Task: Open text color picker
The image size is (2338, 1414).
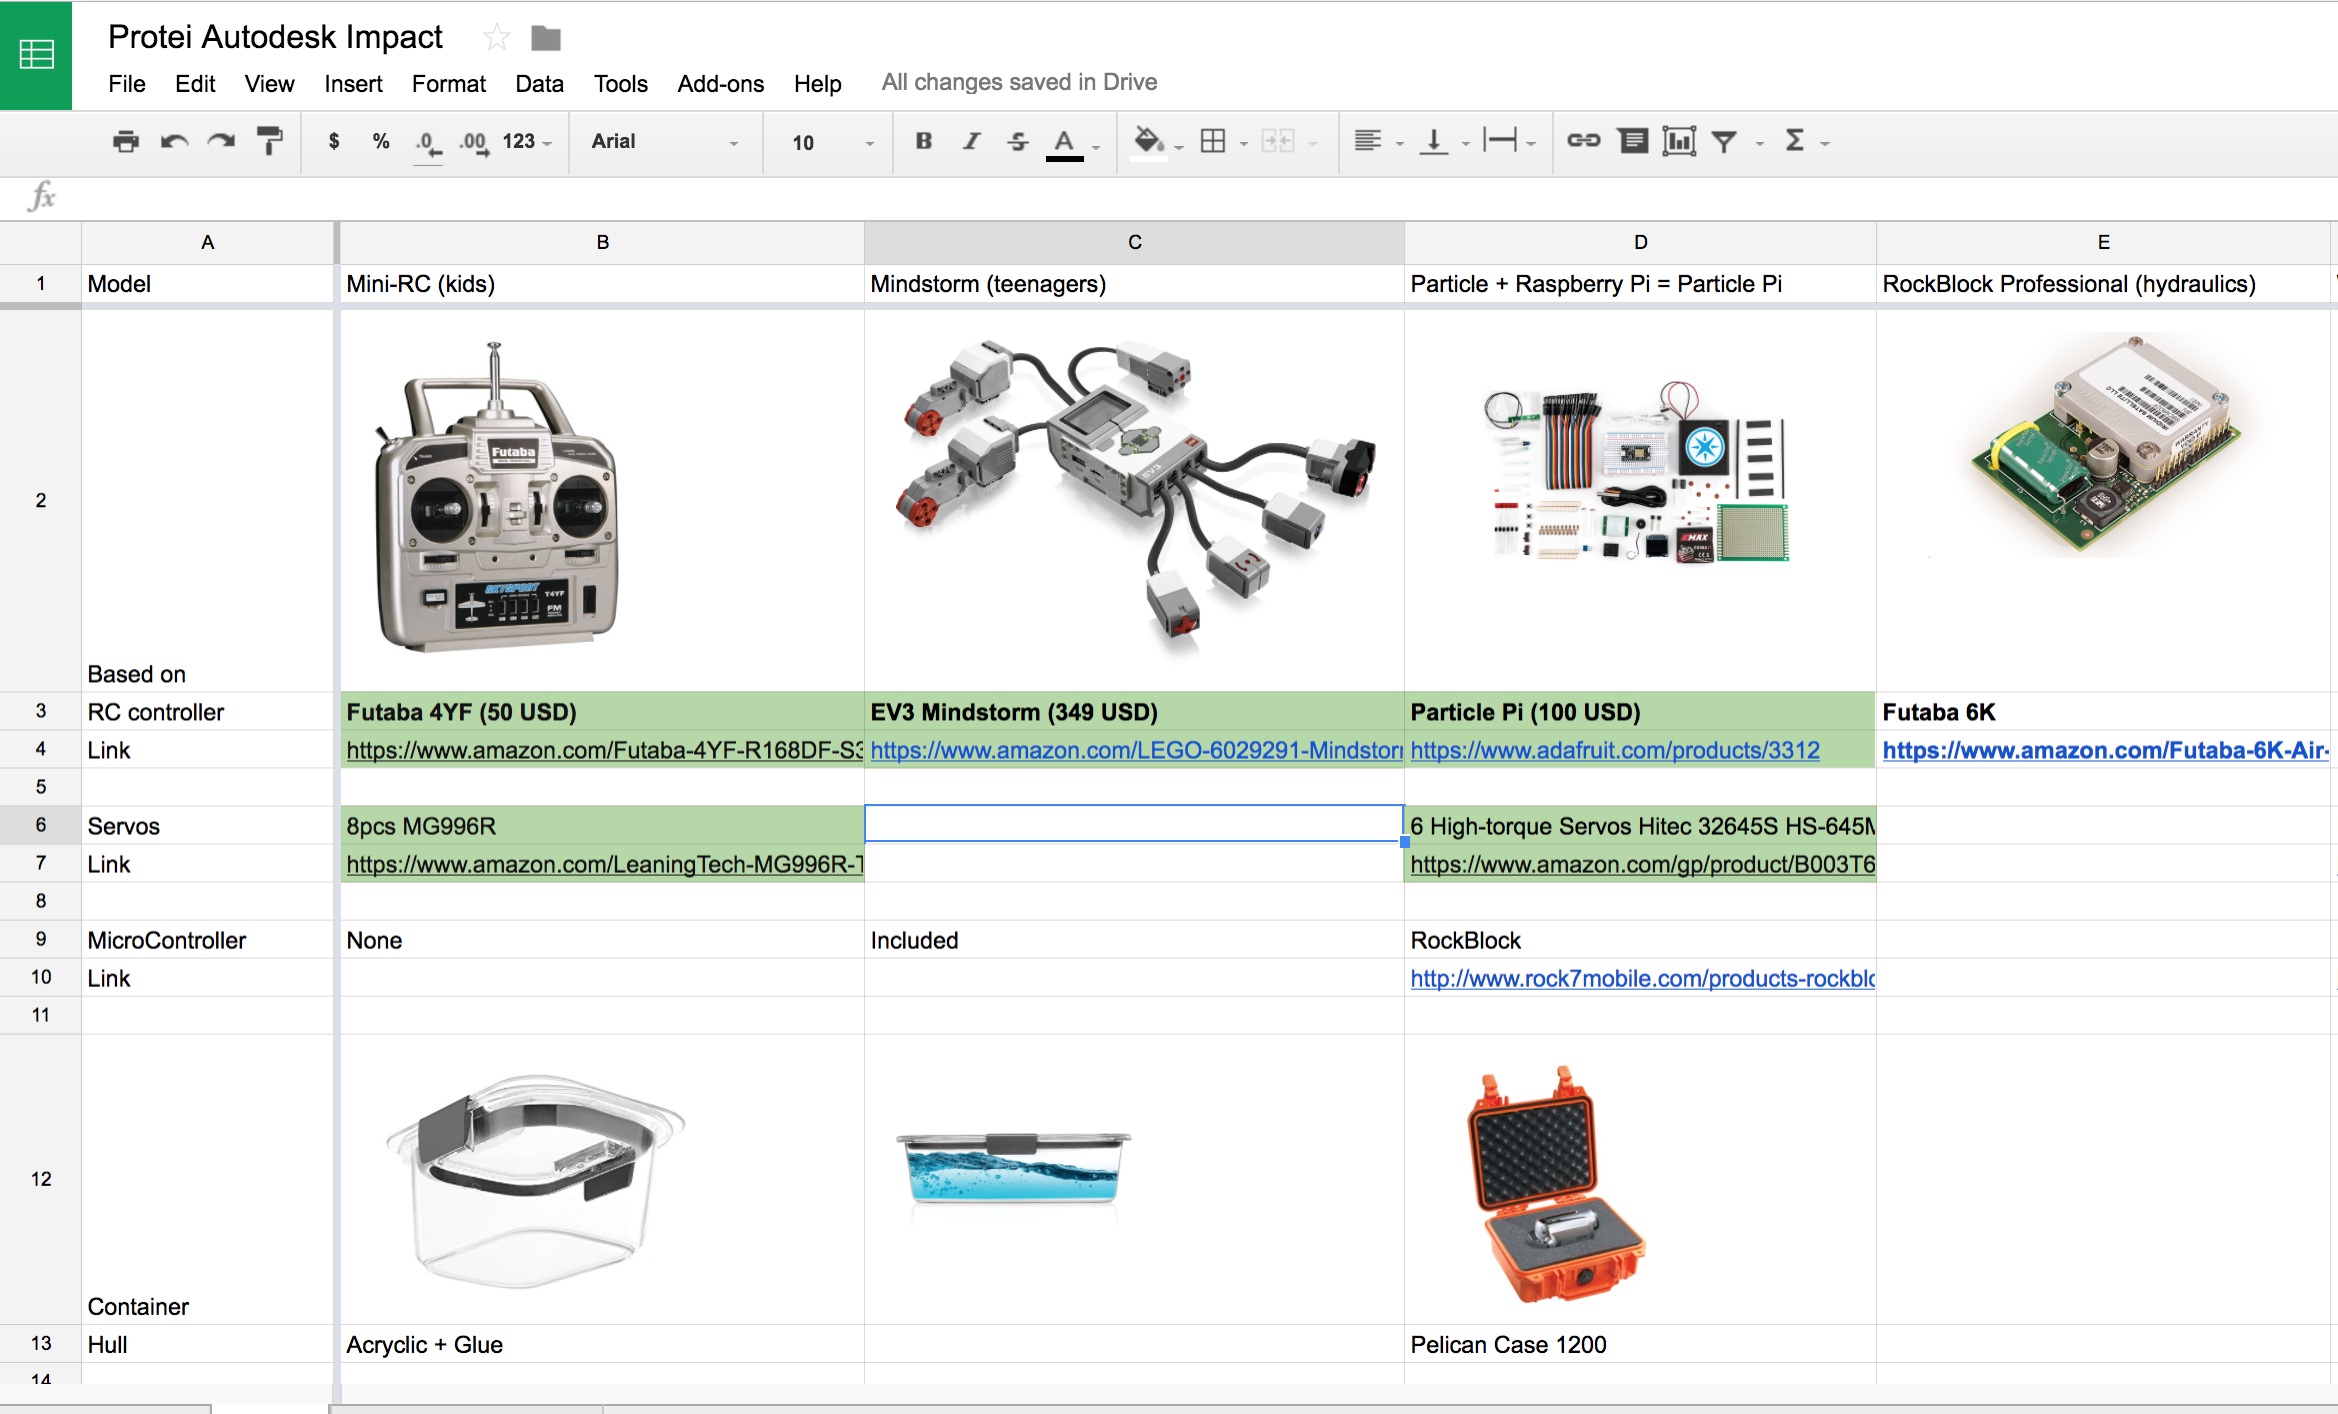Action: [x=1064, y=143]
